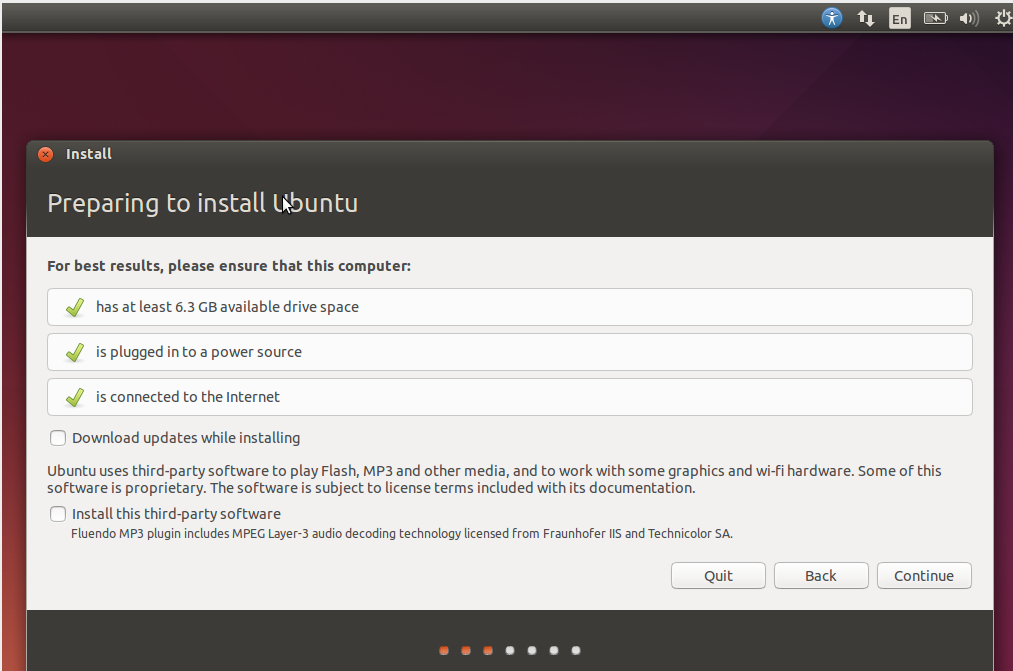Image resolution: width=1013 pixels, height=671 pixels.
Task: Click the third-party software description paragraph
Action: pyautogui.click(x=494, y=479)
